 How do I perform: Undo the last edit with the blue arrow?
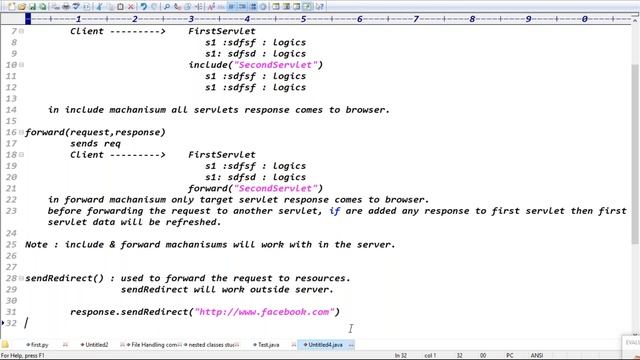tap(143, 7)
